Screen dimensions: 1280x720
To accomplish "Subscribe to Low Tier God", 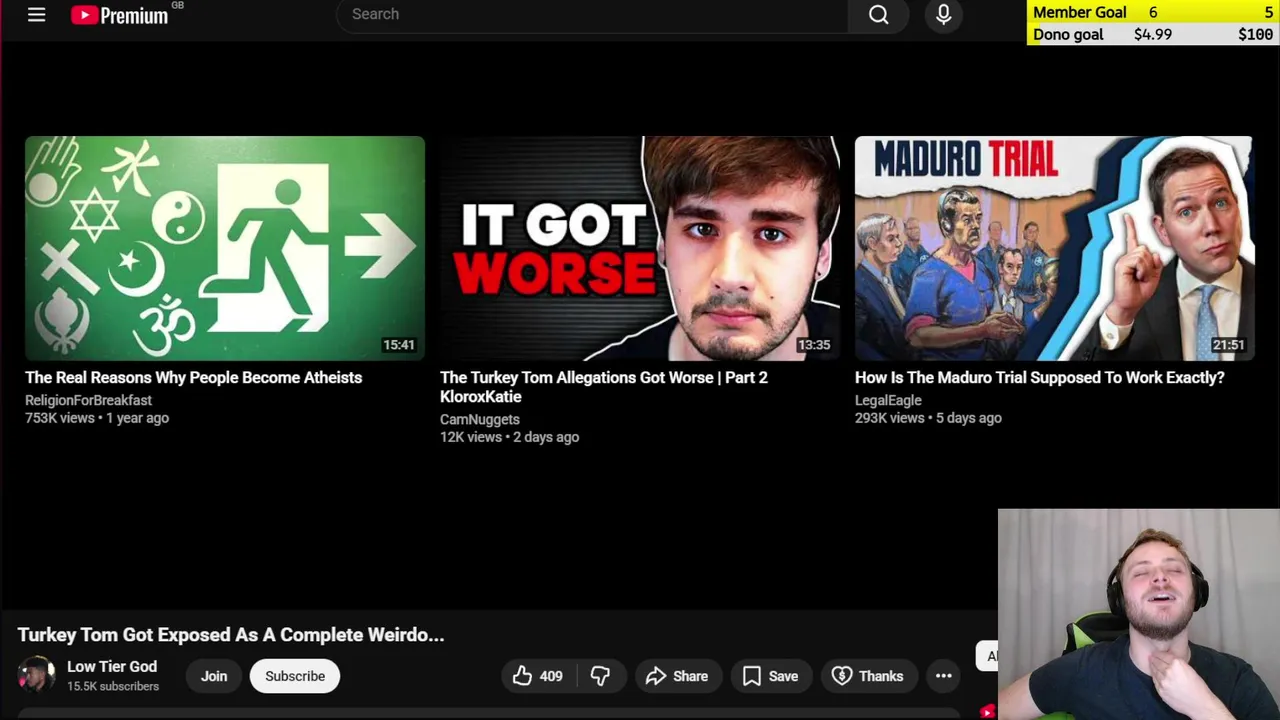I will [x=295, y=676].
